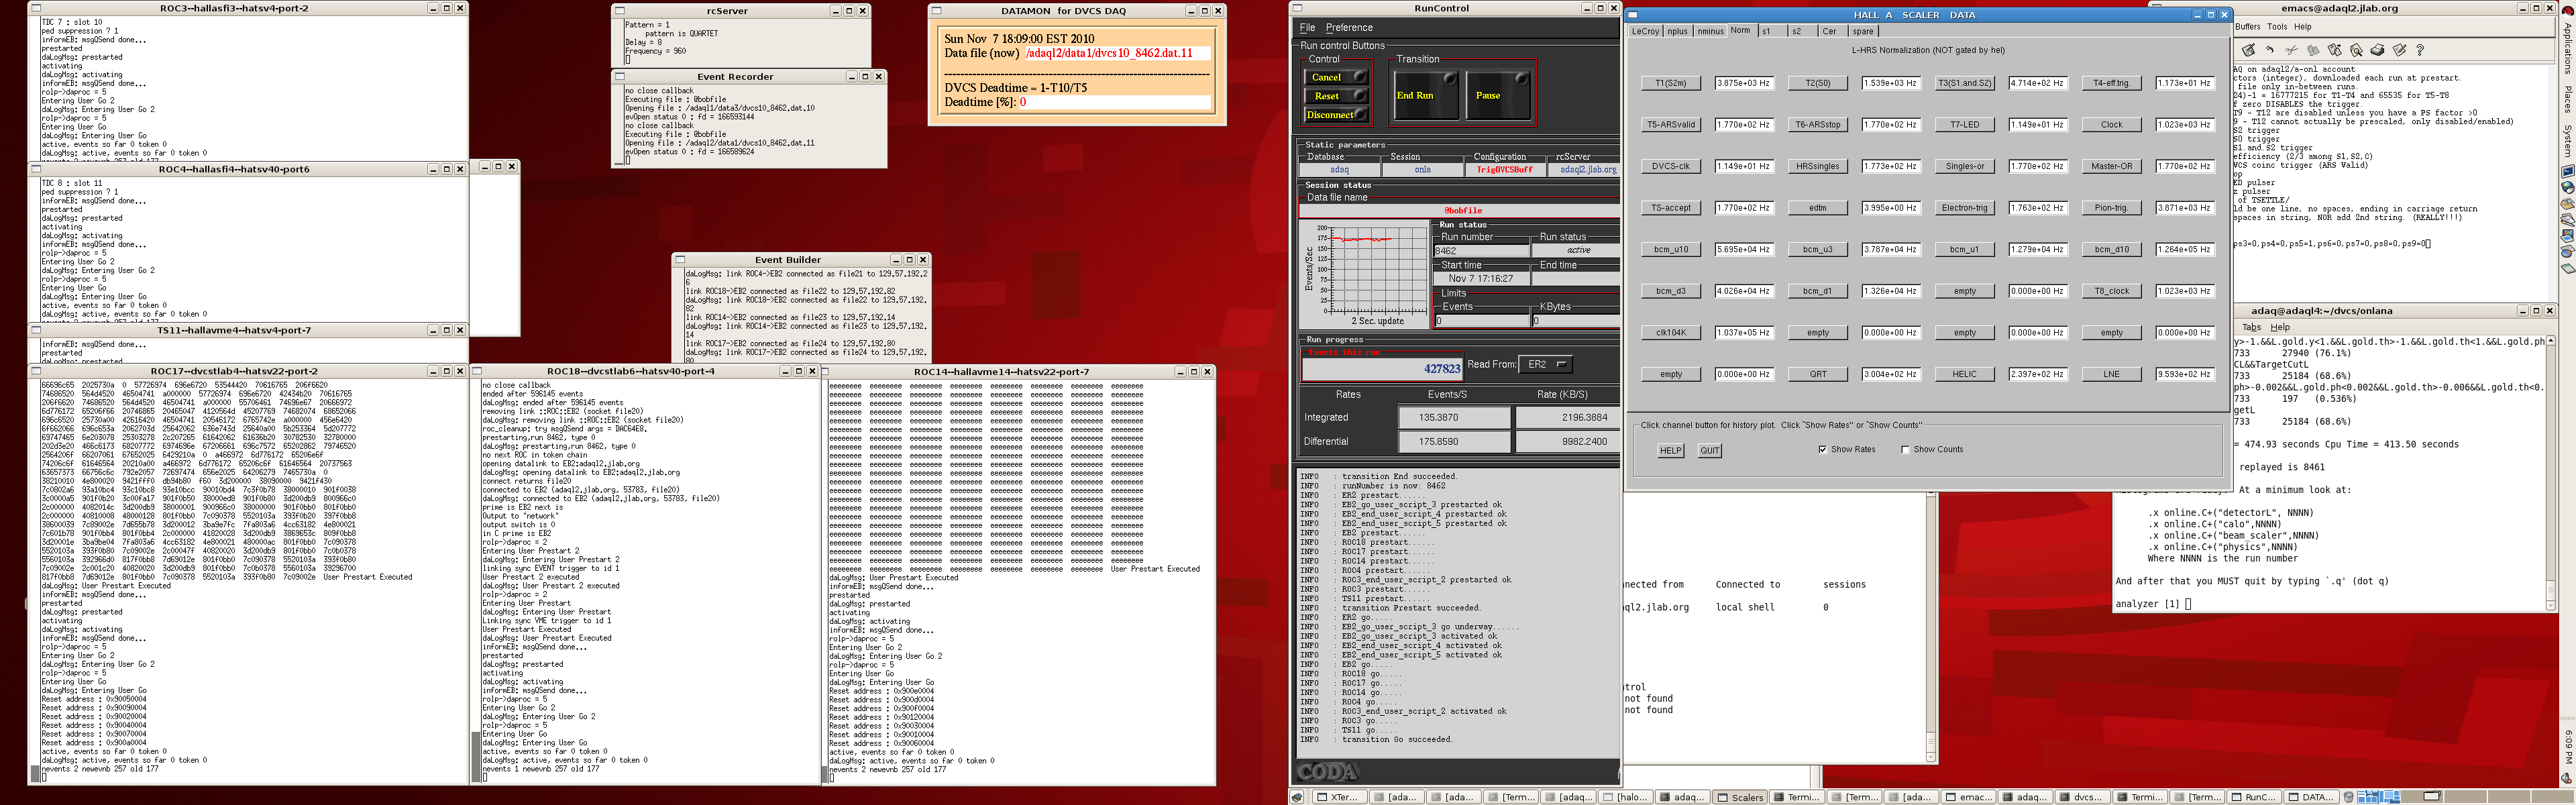This screenshot has height=805, width=2576.
Task: Open window menu icon of Hall A Scaler Data
Action: [1633, 15]
